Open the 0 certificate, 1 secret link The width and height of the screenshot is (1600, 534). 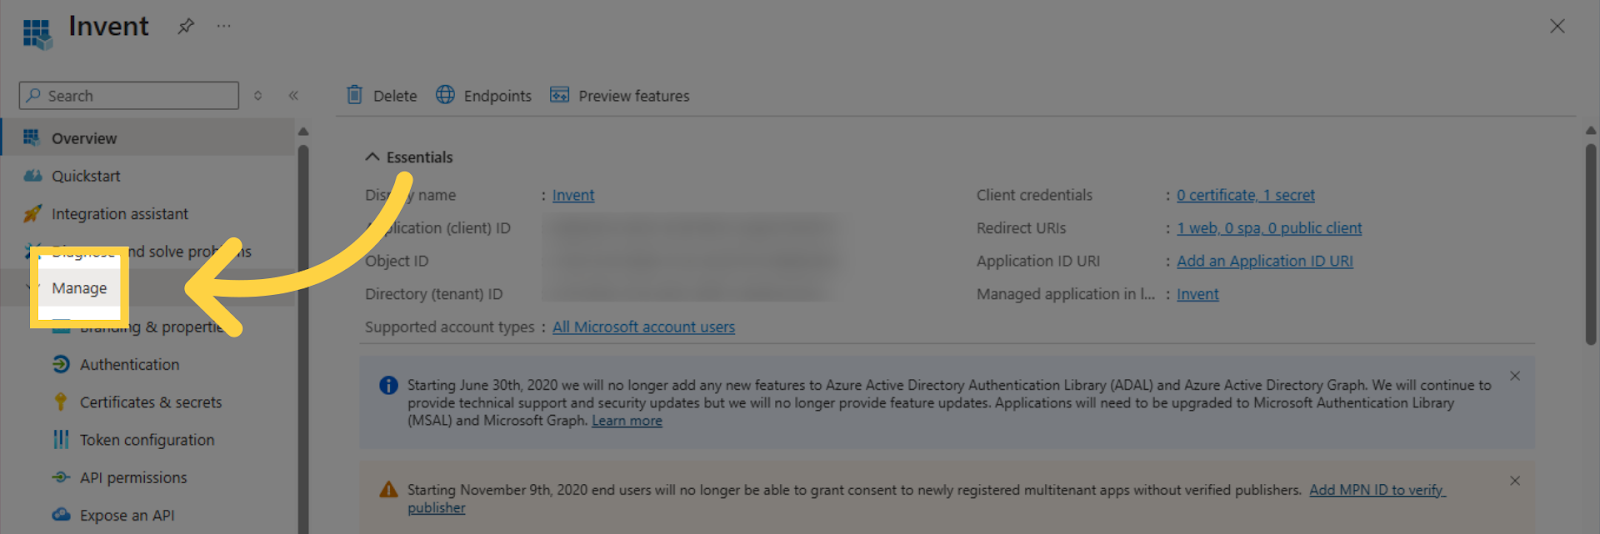click(1246, 195)
